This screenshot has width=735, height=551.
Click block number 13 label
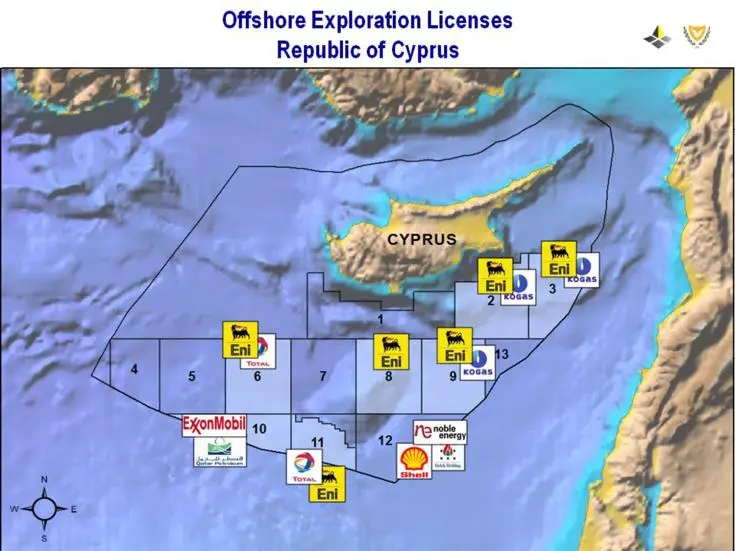(502, 354)
